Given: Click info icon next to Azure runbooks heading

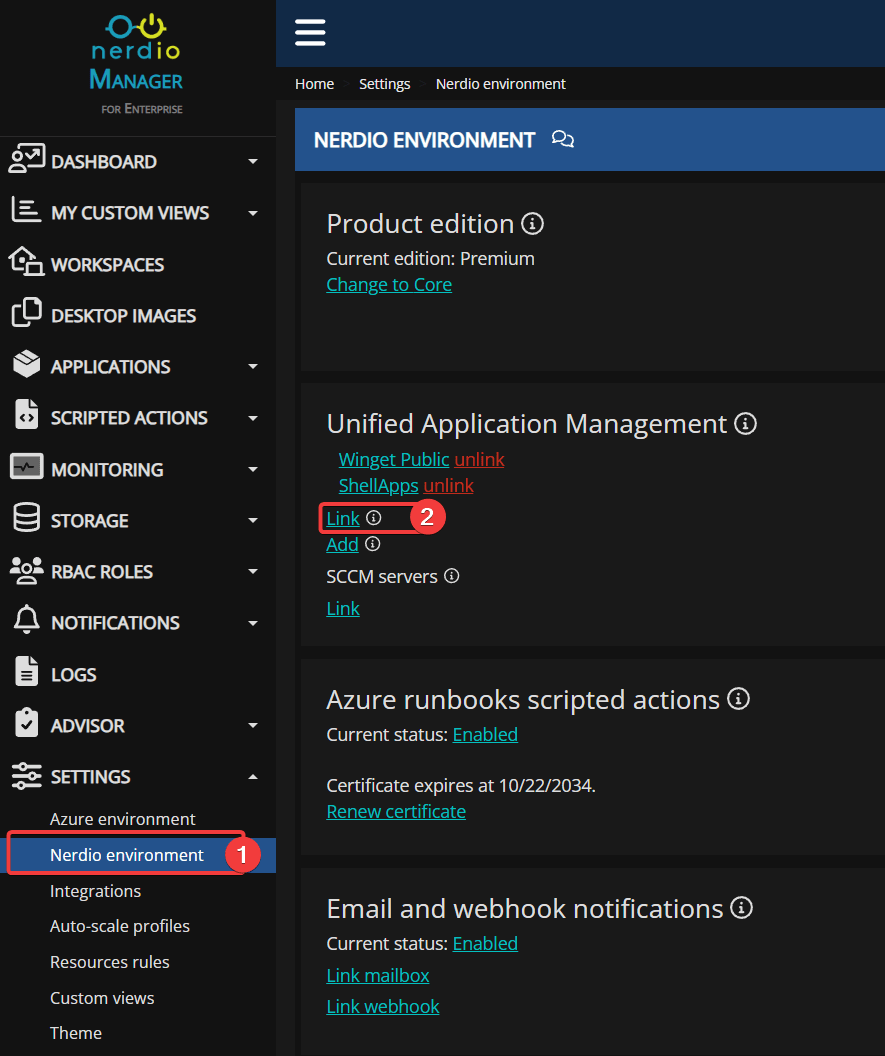Looking at the screenshot, I should point(739,698).
